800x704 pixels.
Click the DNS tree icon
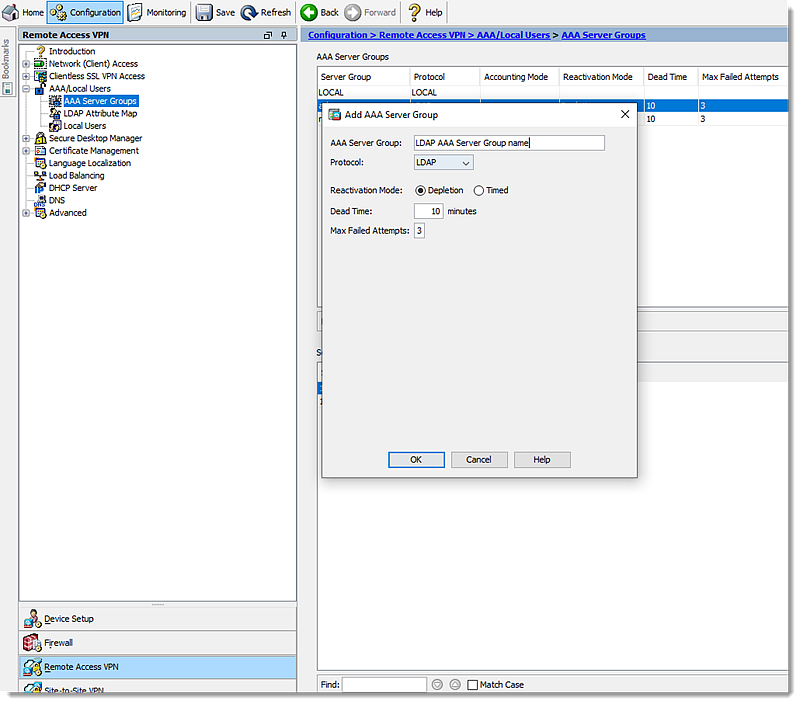(40, 200)
